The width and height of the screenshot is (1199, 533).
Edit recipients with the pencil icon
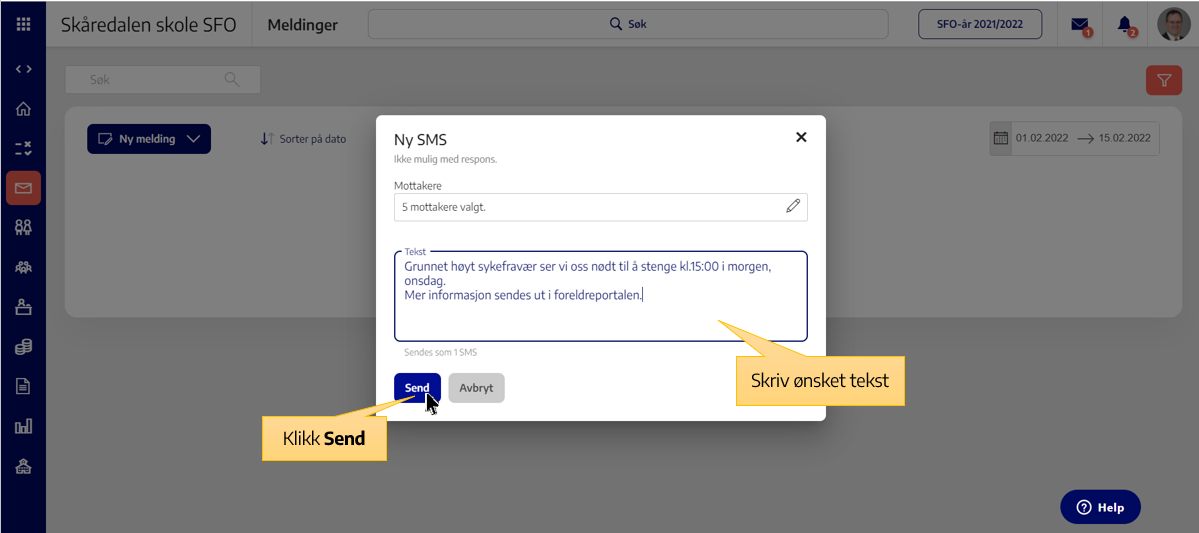click(x=793, y=206)
